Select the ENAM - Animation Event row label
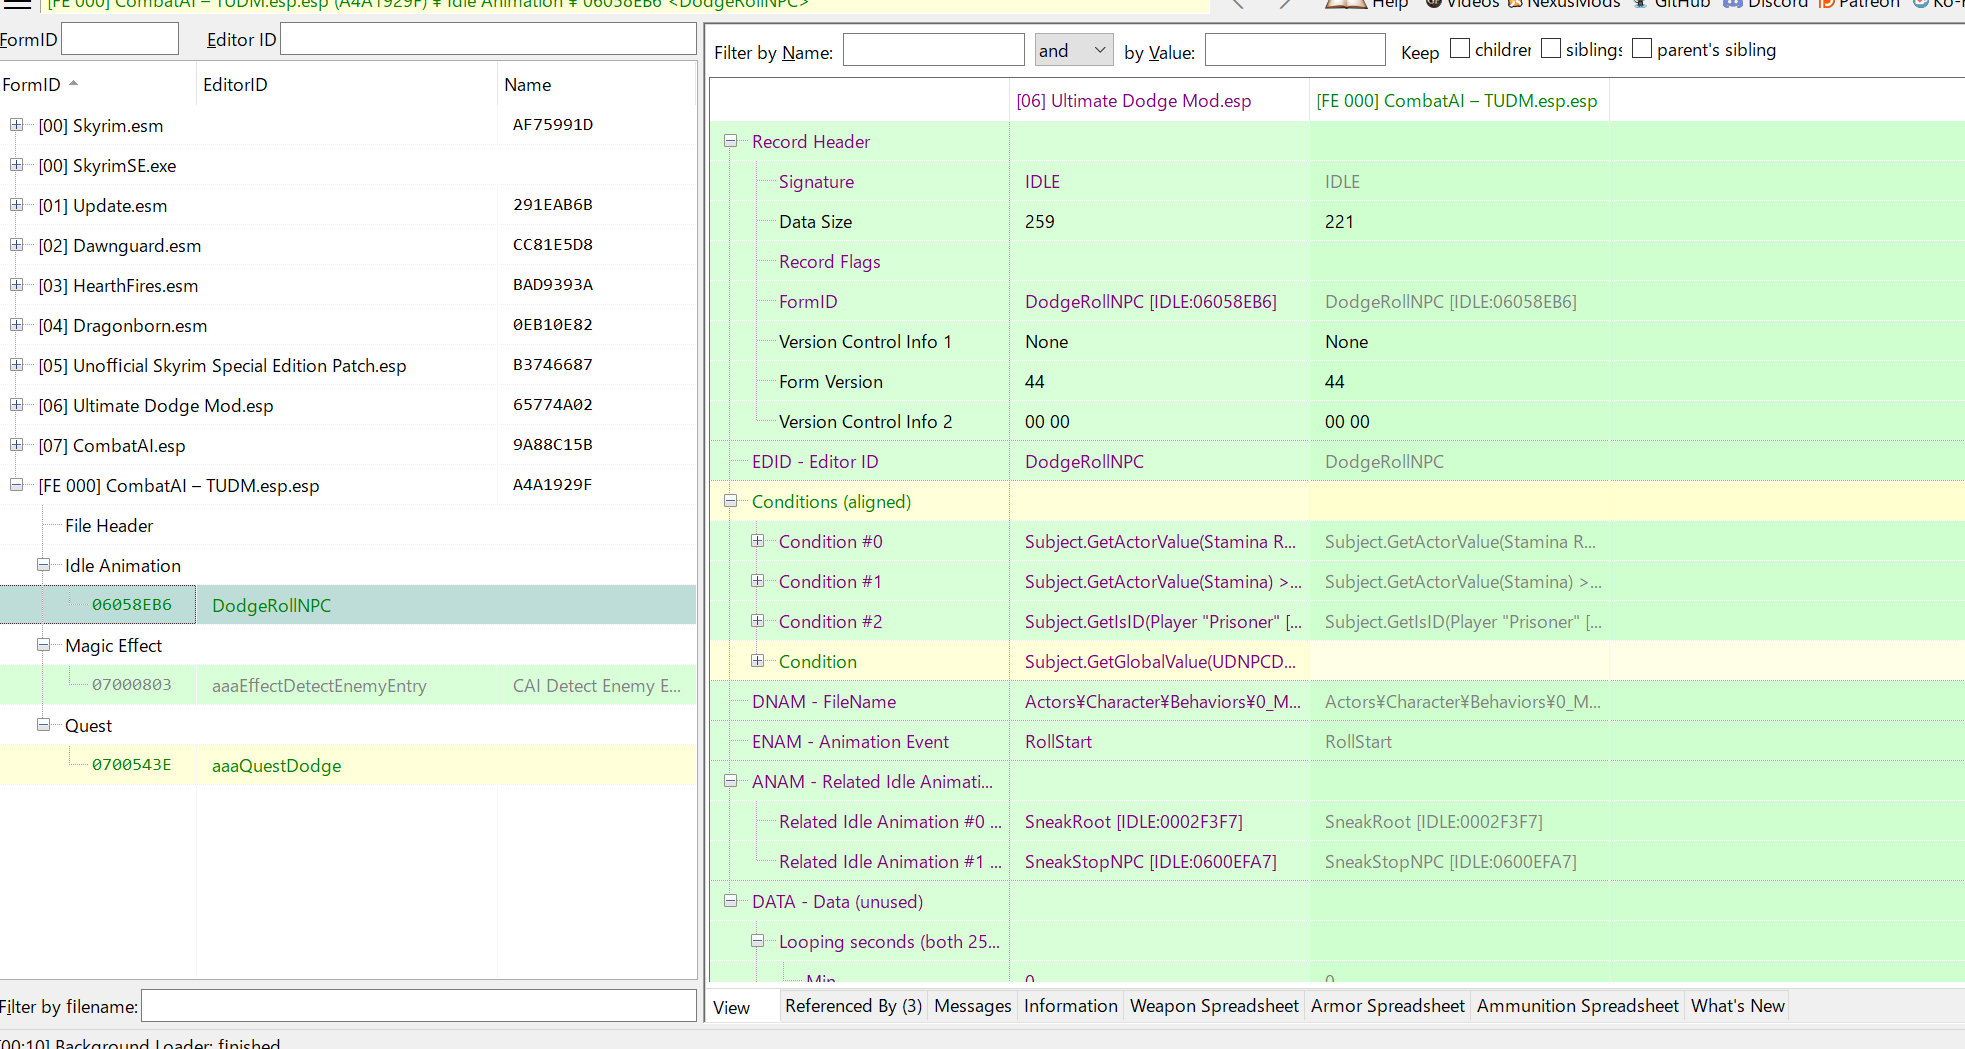 tap(850, 741)
